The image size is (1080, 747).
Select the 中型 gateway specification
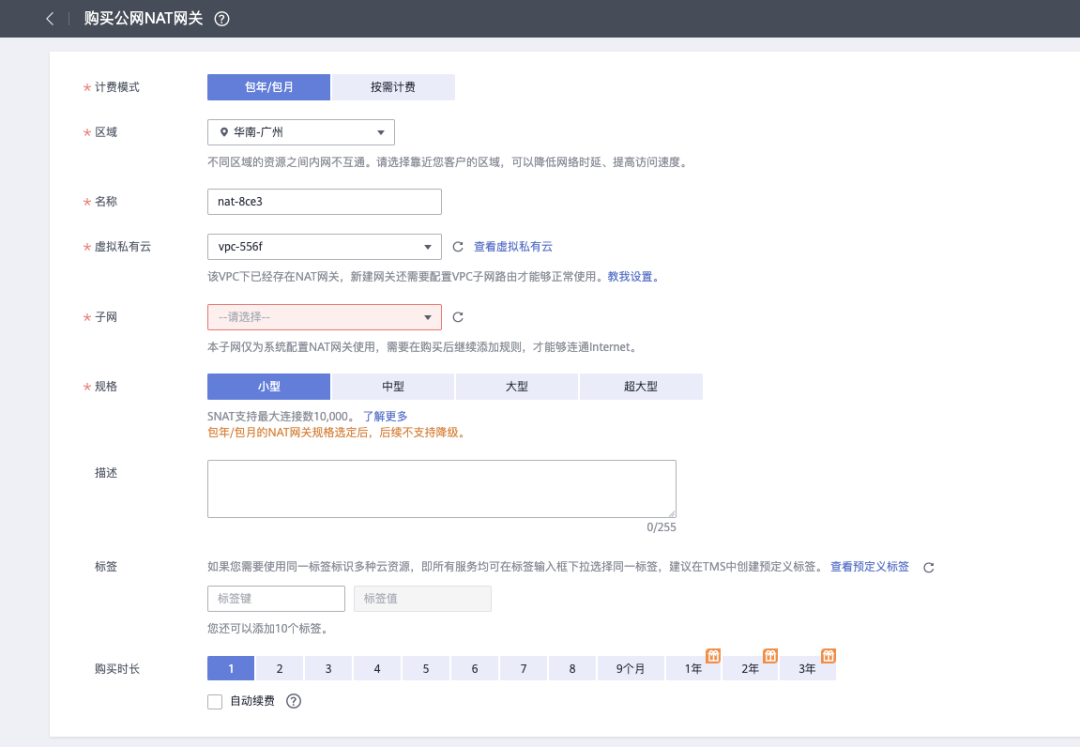click(x=393, y=386)
